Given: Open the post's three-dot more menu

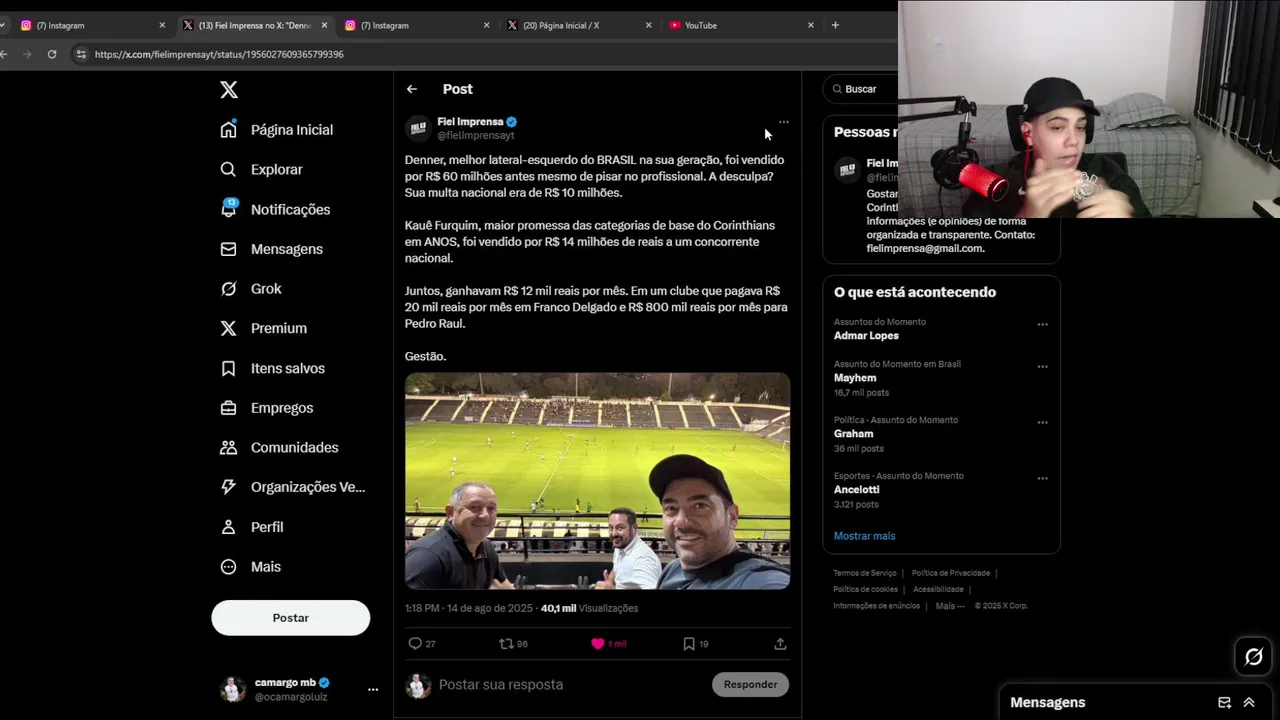Looking at the screenshot, I should (783, 122).
